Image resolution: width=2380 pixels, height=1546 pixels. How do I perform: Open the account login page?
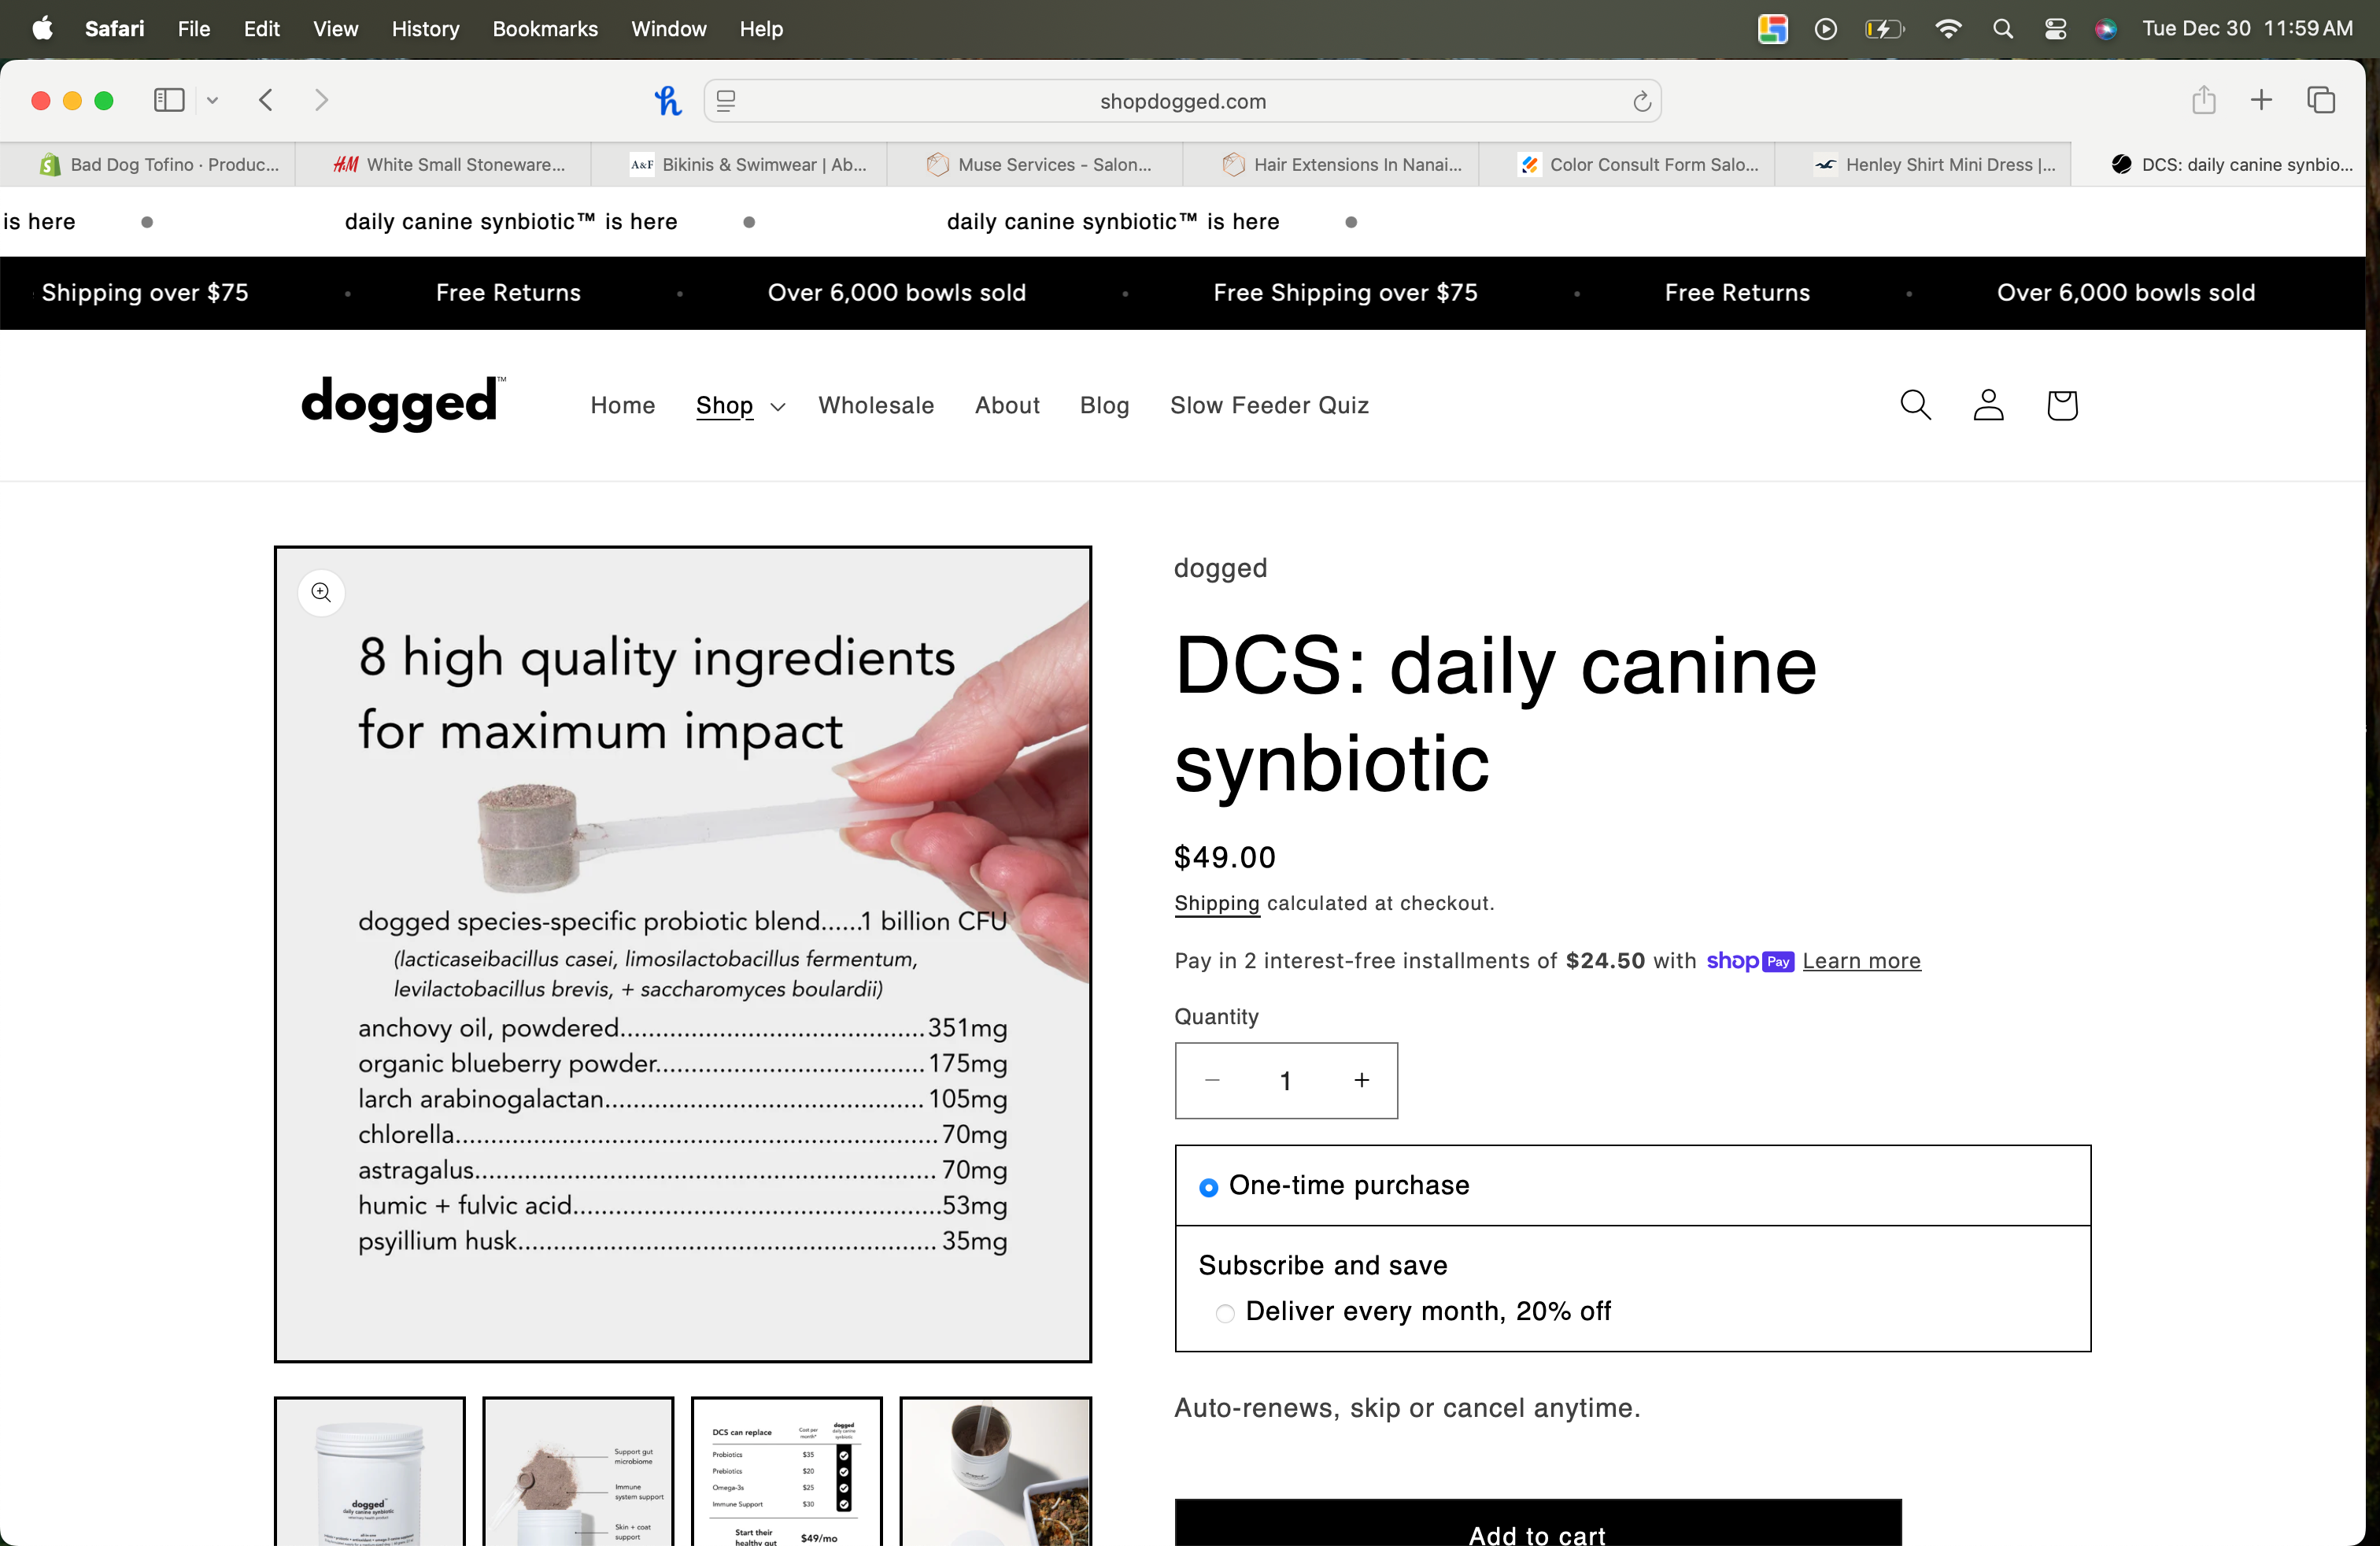coord(1988,405)
